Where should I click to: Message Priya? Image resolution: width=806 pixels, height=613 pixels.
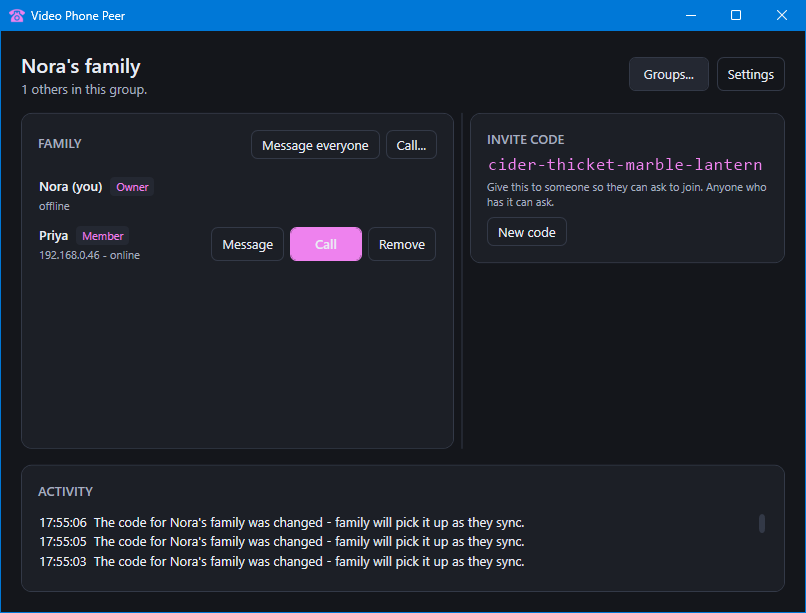coord(247,244)
